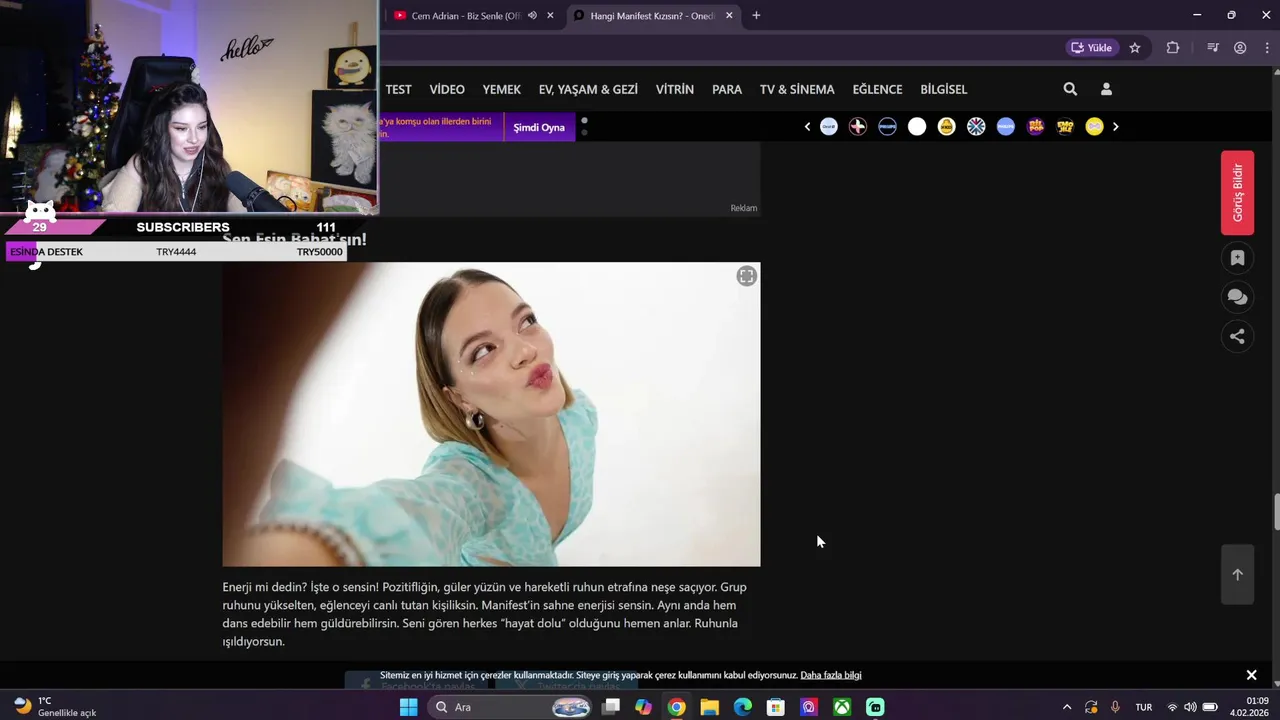Click the site search magnifier icon
The image size is (1280, 720).
1070,89
